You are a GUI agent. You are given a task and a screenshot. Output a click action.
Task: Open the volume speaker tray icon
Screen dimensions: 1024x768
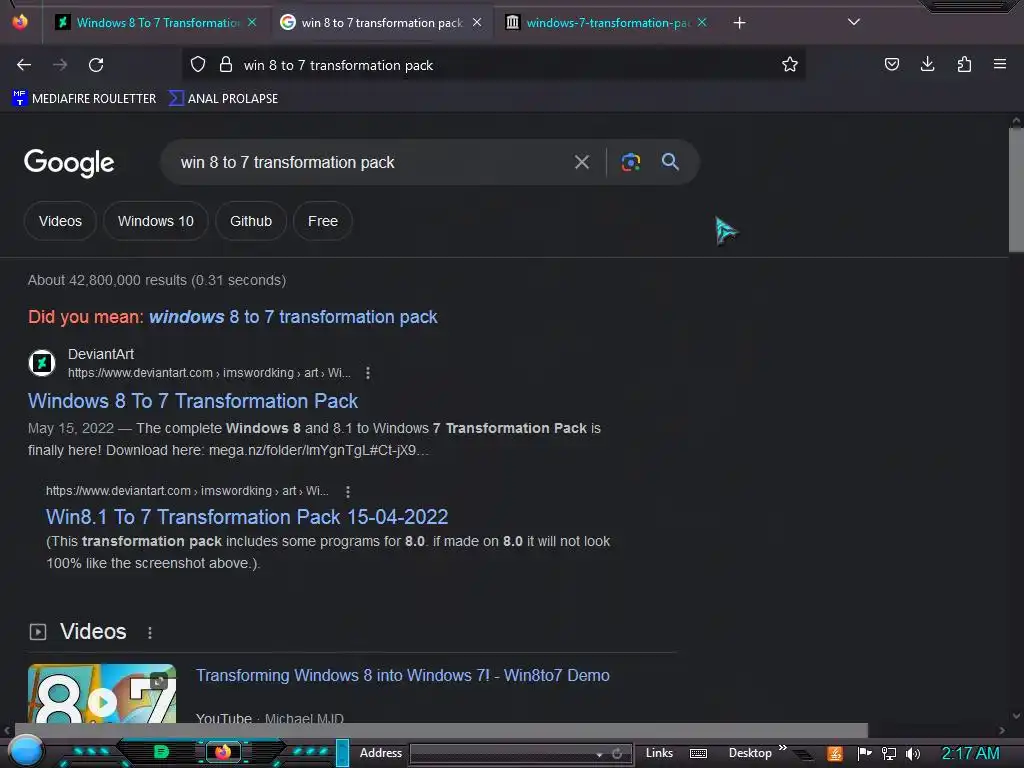coord(913,754)
